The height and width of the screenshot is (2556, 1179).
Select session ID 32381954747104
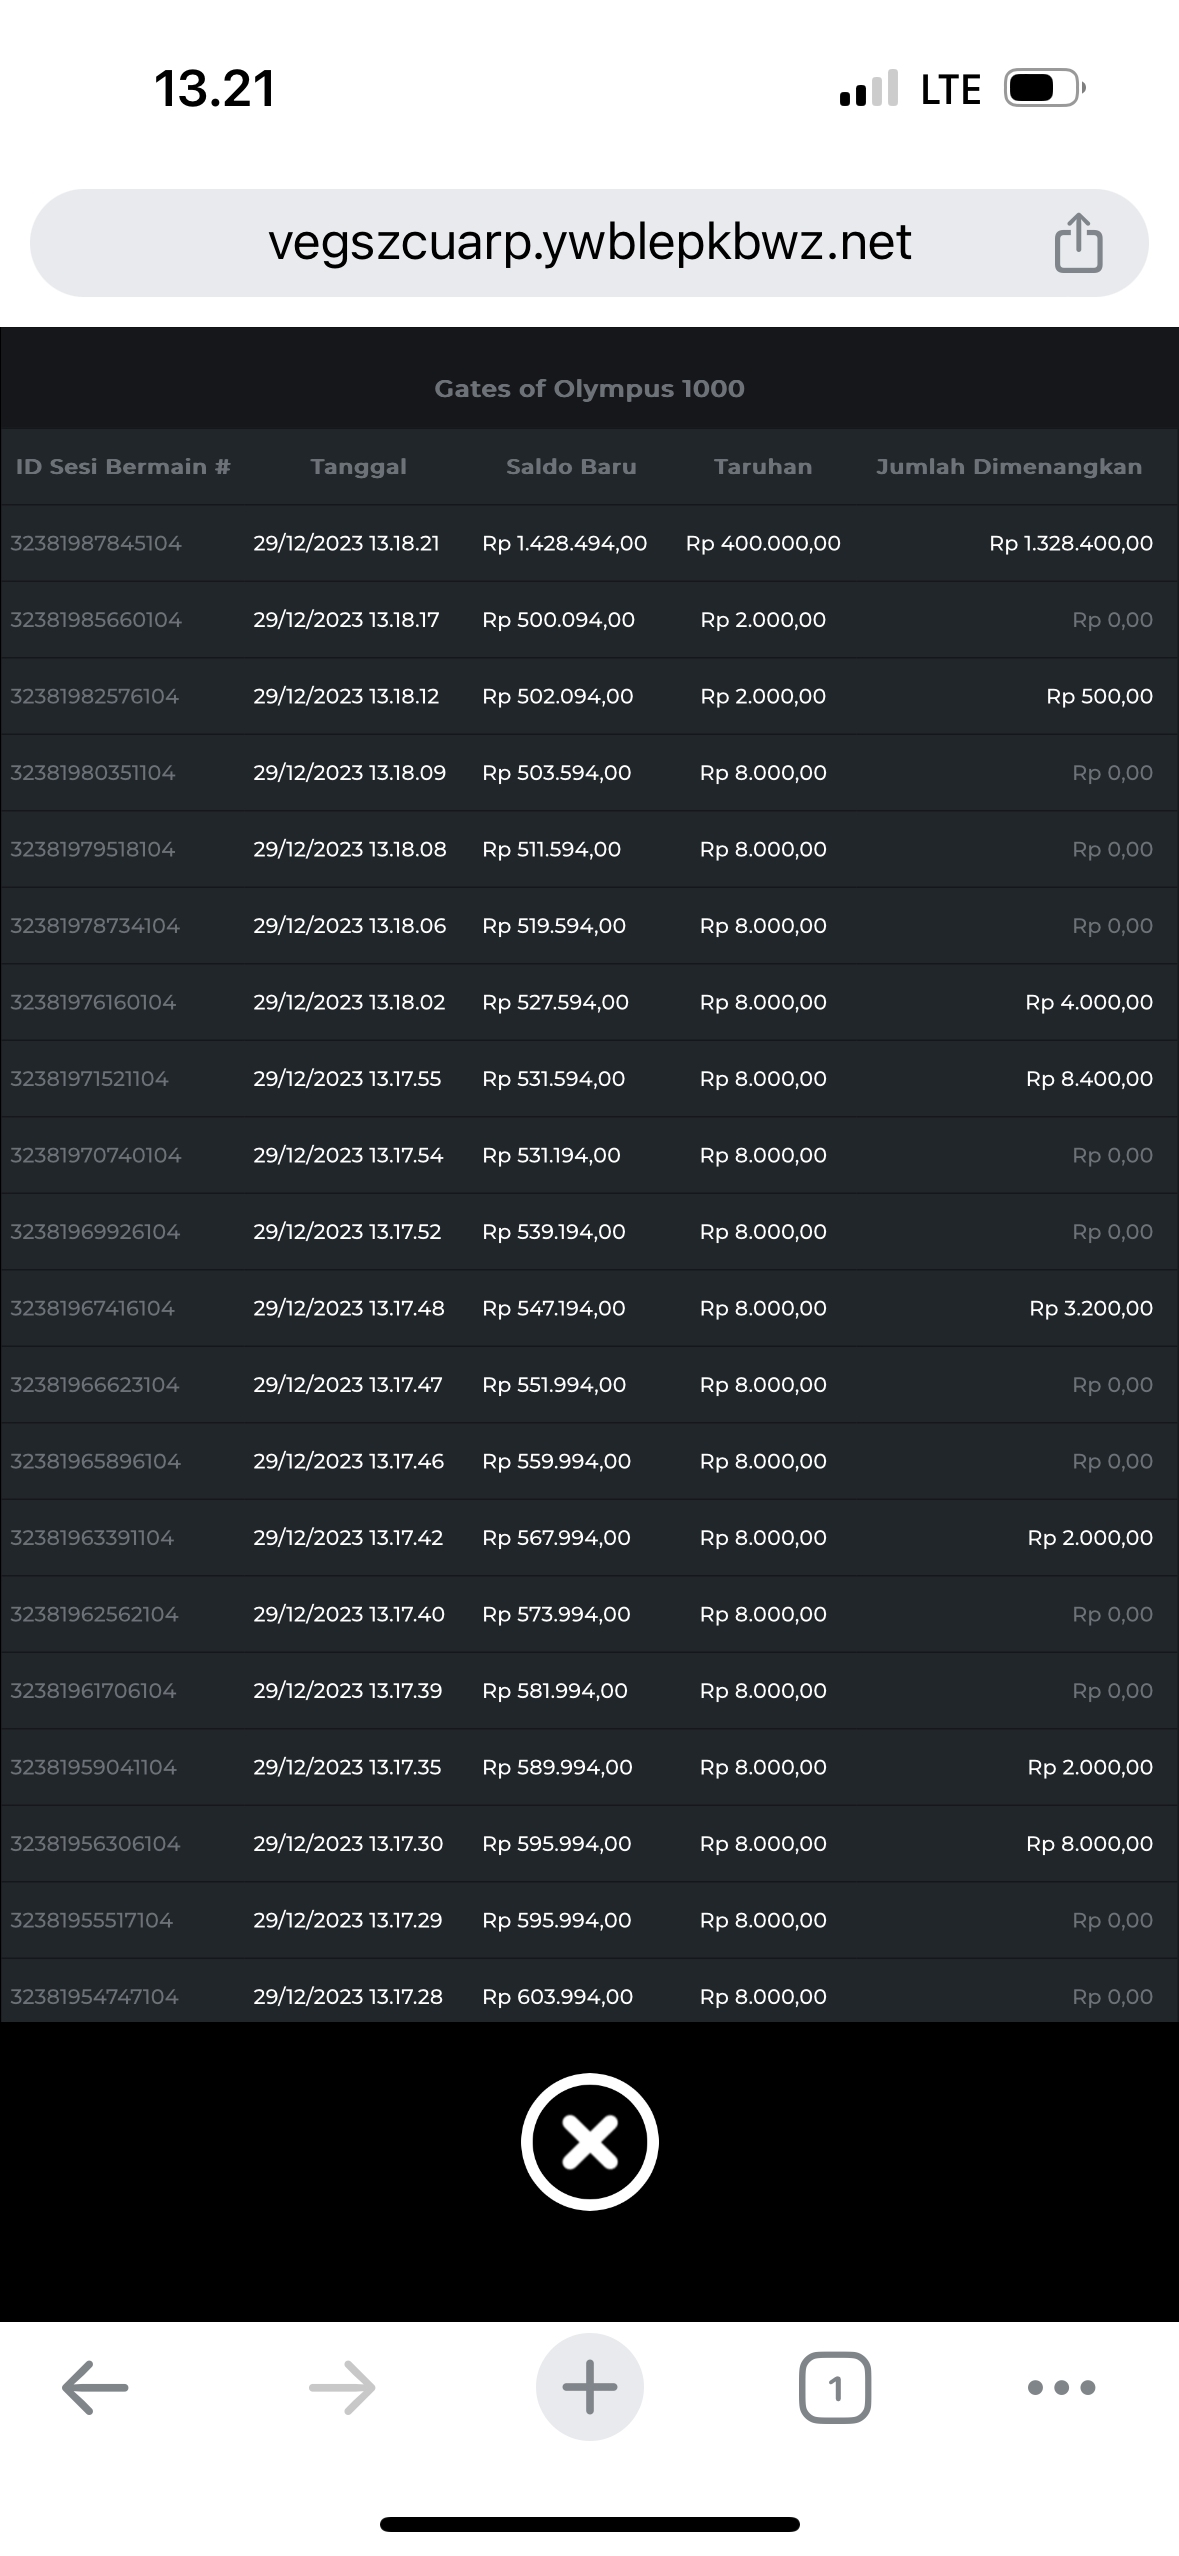94,1997
